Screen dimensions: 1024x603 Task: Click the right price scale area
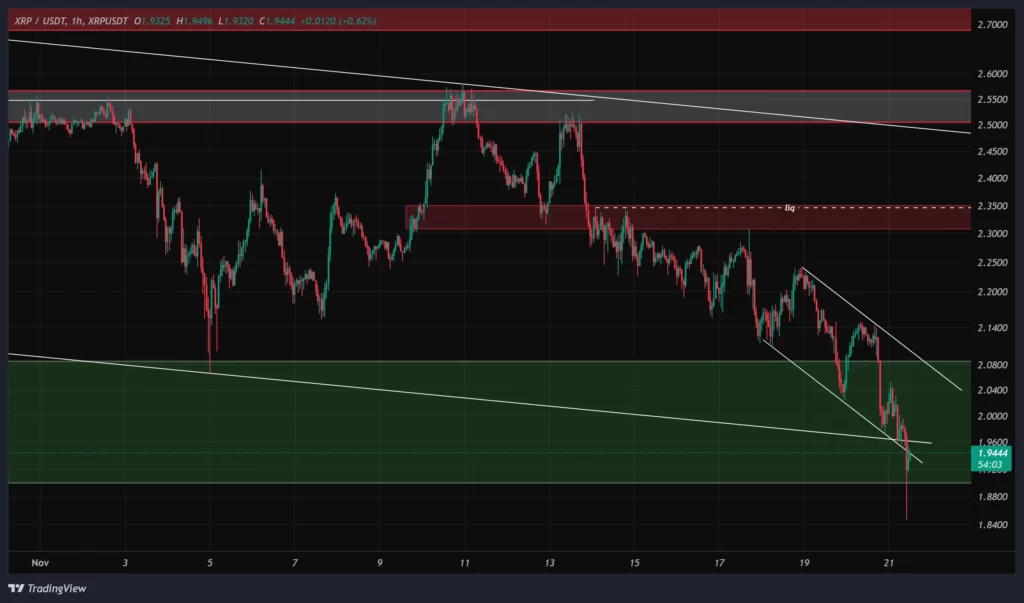click(992, 300)
